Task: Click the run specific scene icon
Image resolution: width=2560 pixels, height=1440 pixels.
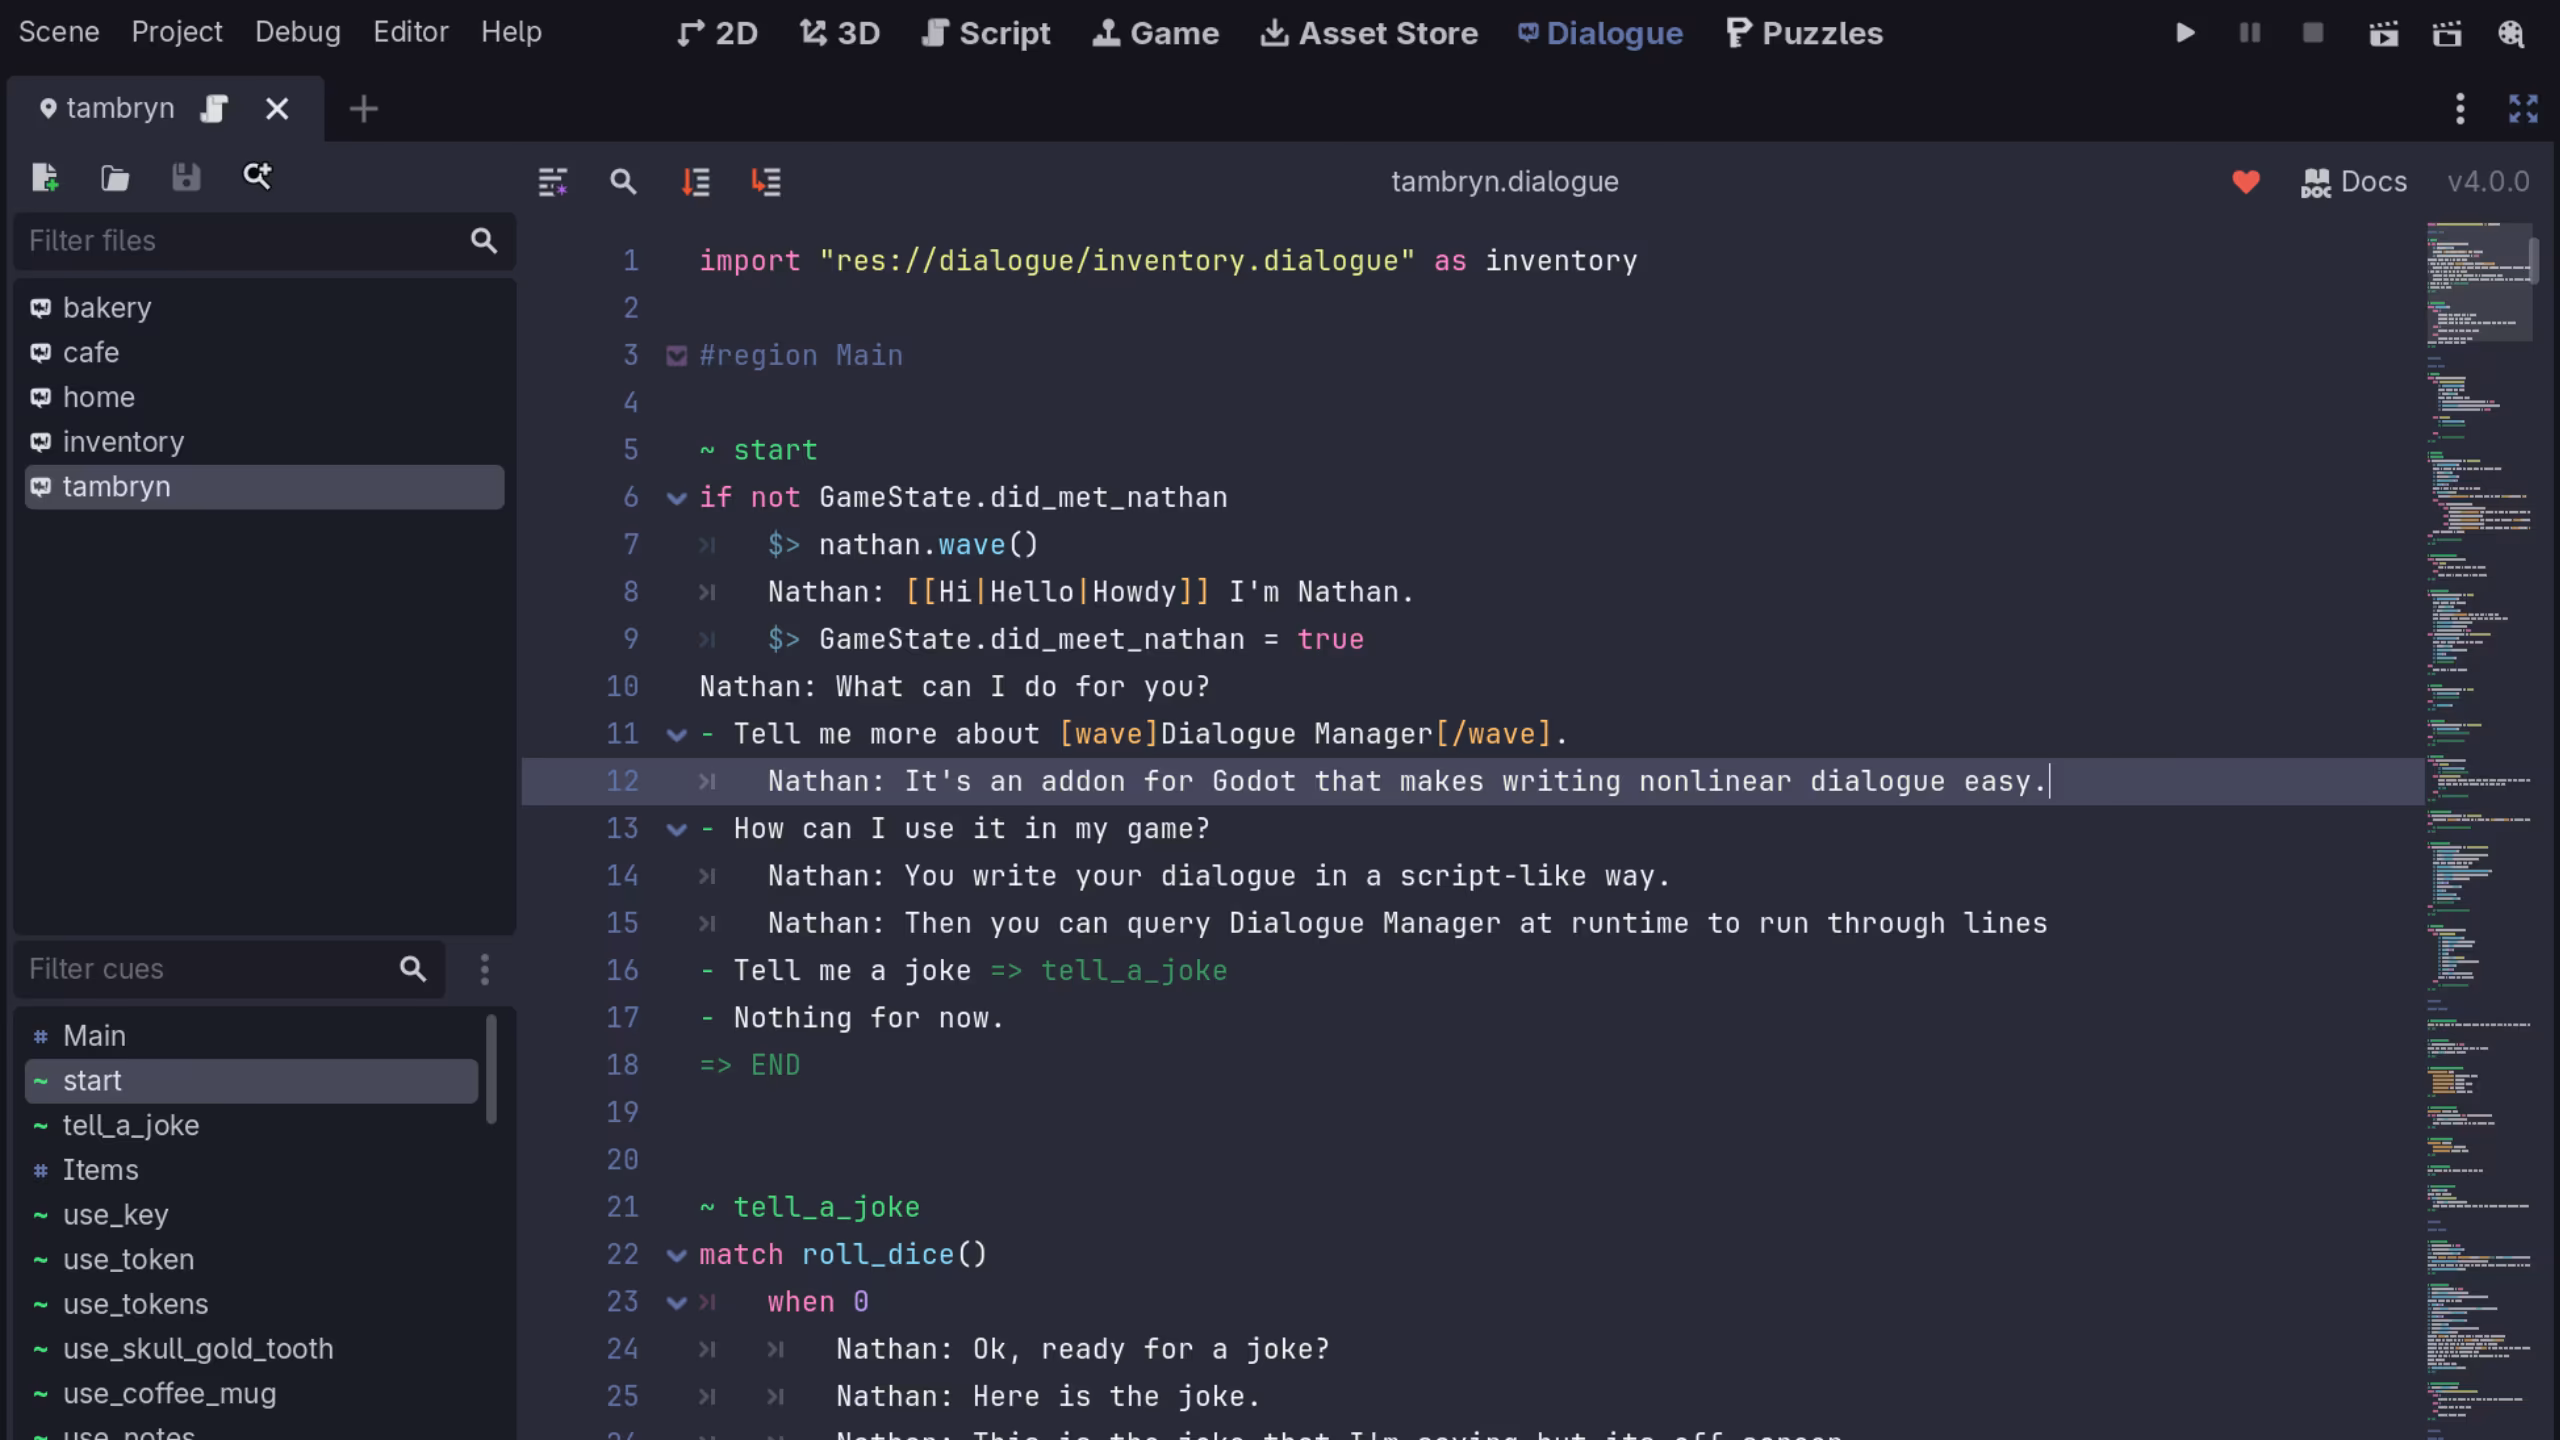Action: (x=2447, y=34)
